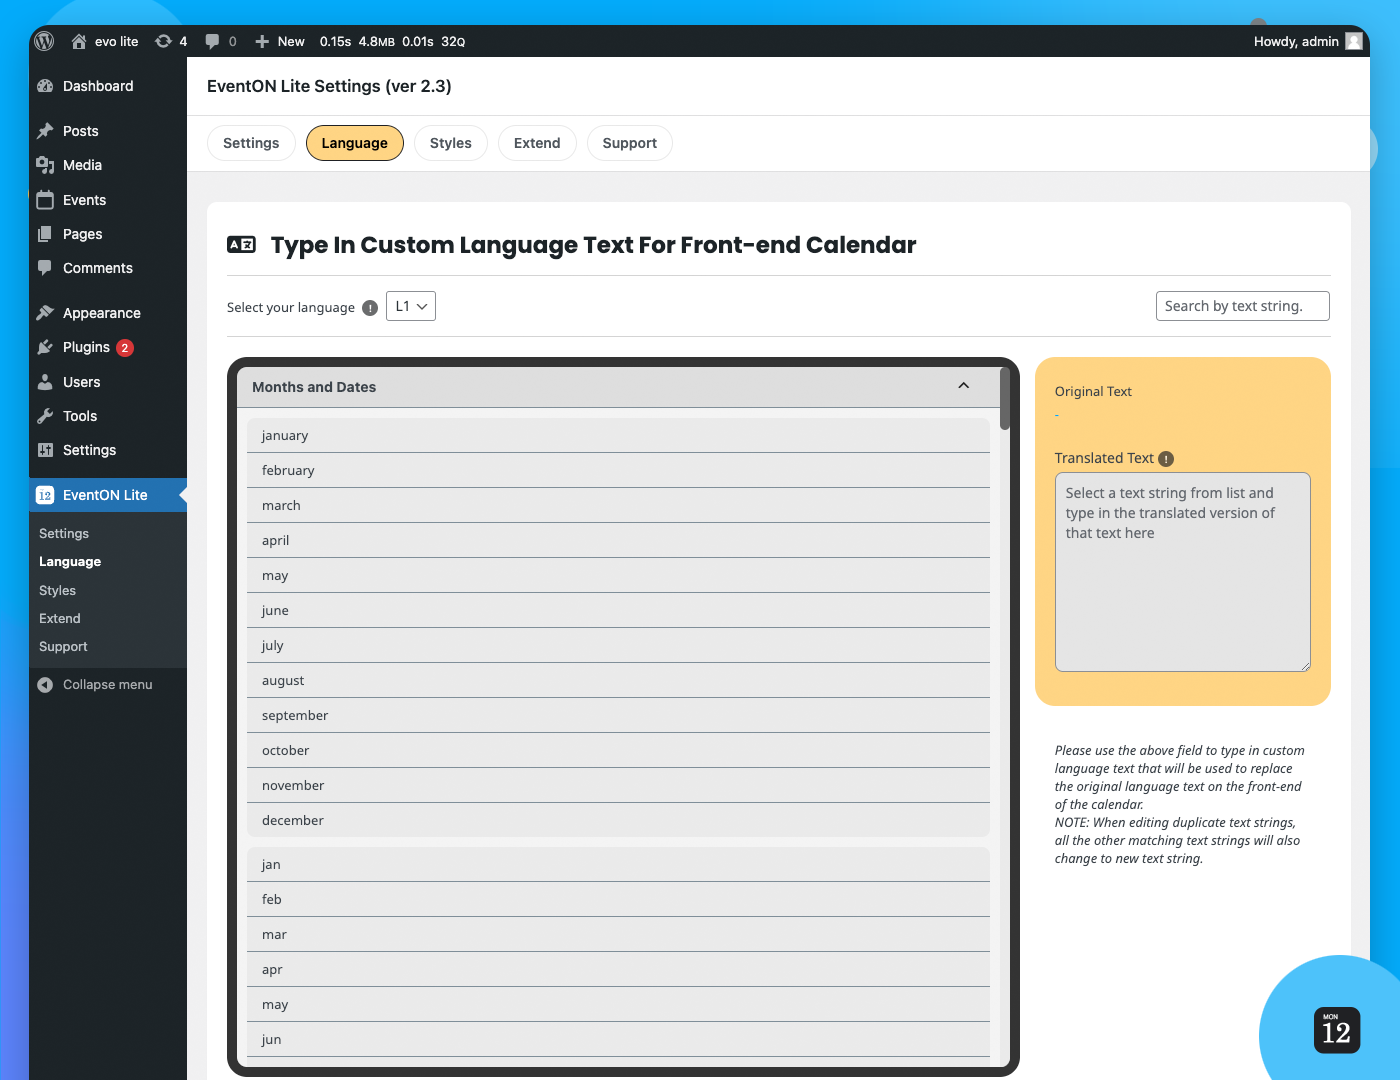This screenshot has width=1400, height=1080.
Task: Select the Language tab
Action: coord(354,143)
